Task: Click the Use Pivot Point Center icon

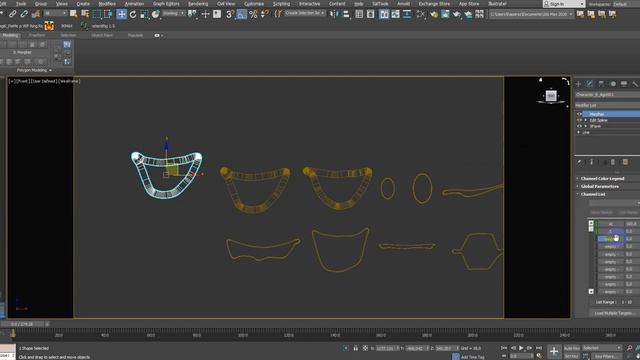Action: (192, 14)
